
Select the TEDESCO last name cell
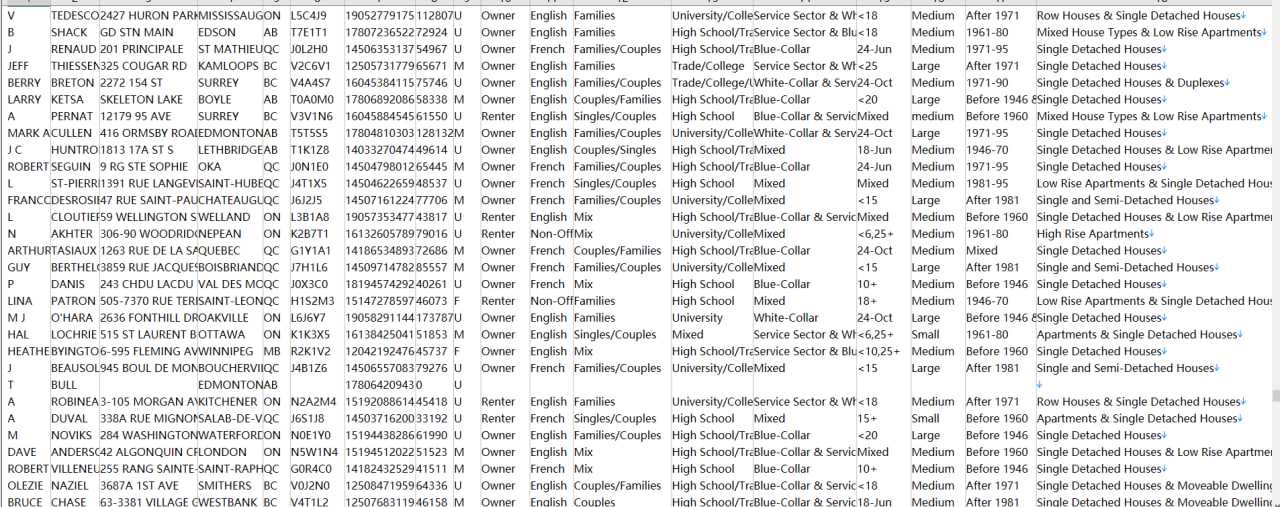tap(74, 16)
